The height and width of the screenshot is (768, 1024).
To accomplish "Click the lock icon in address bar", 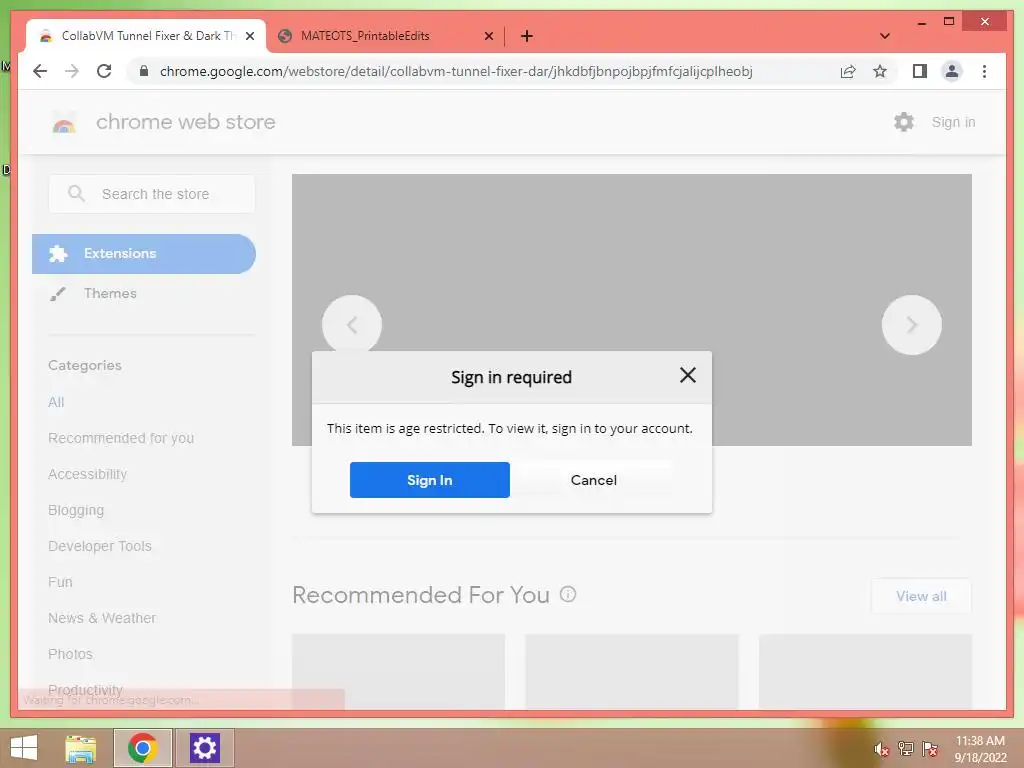I will pos(144,71).
